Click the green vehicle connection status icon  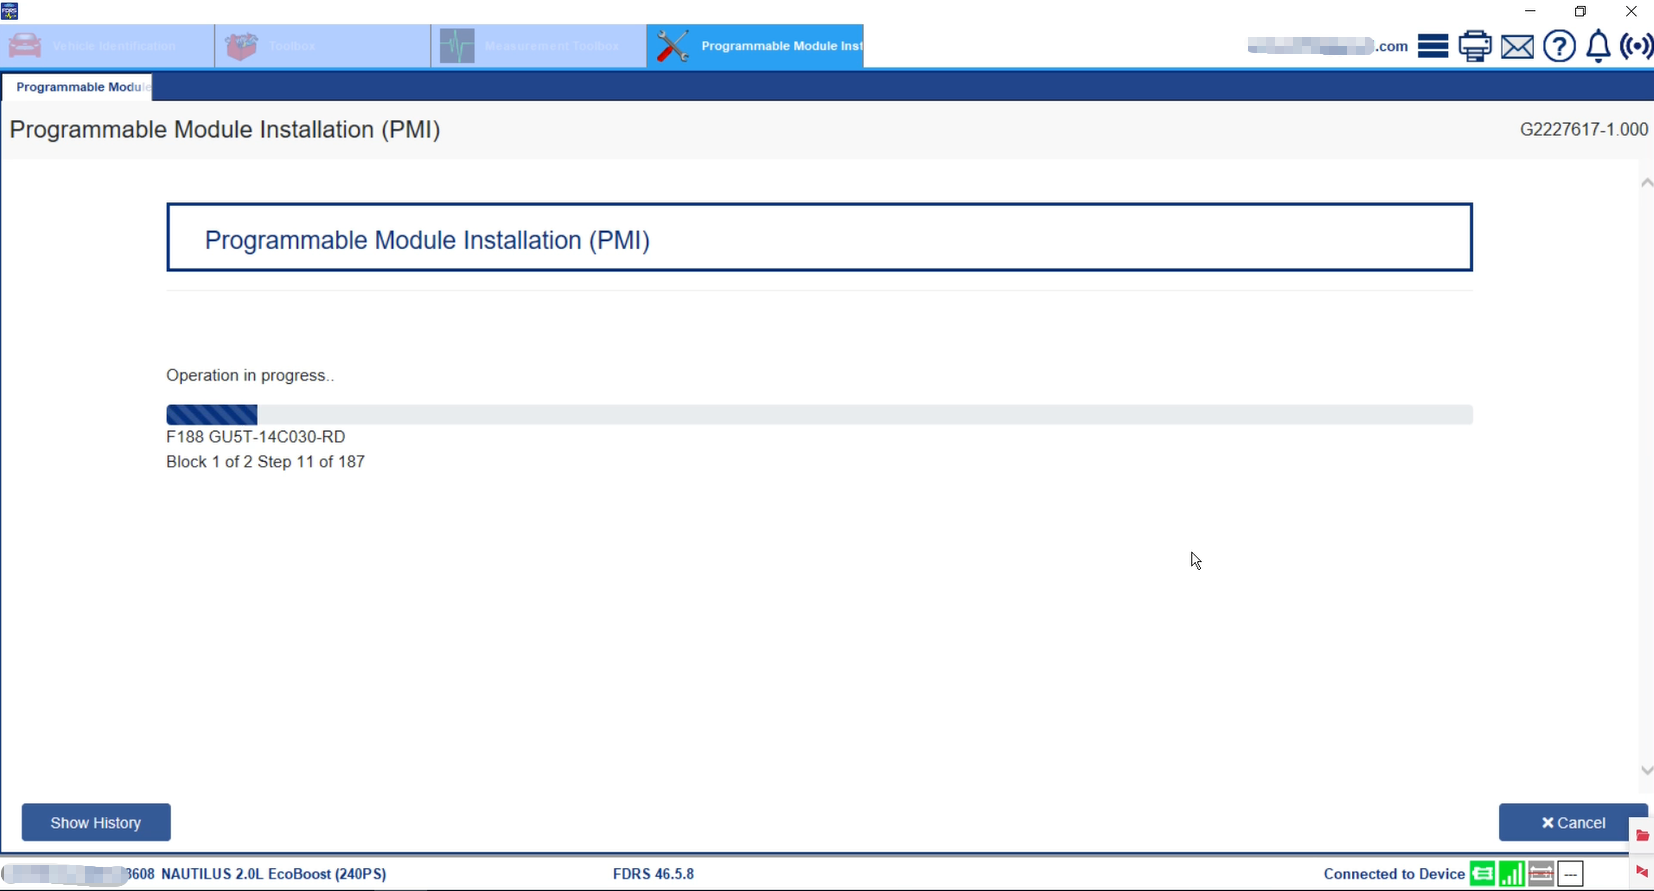[1482, 874]
